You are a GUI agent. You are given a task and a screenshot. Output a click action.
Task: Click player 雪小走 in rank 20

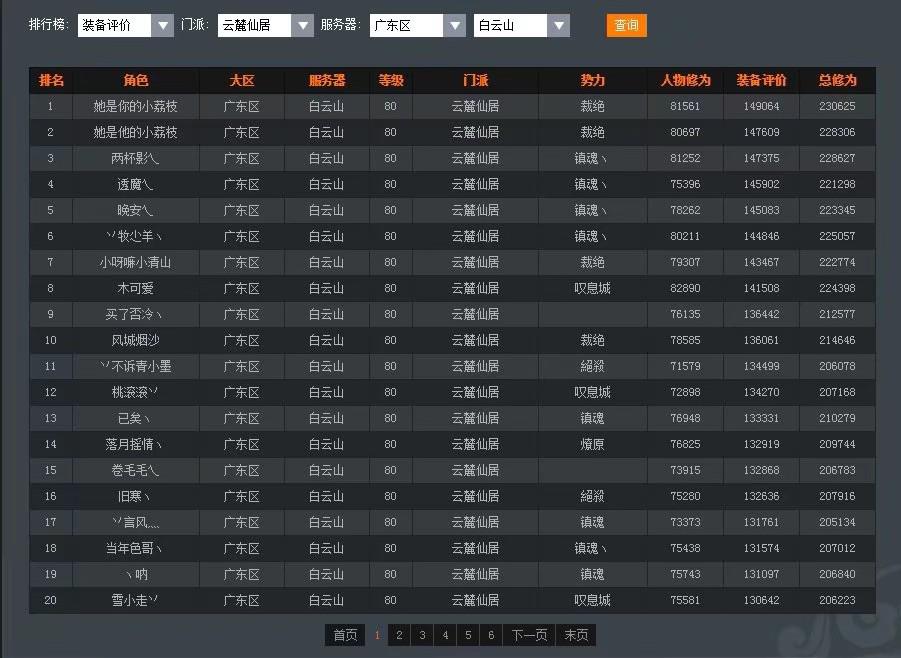coord(135,600)
